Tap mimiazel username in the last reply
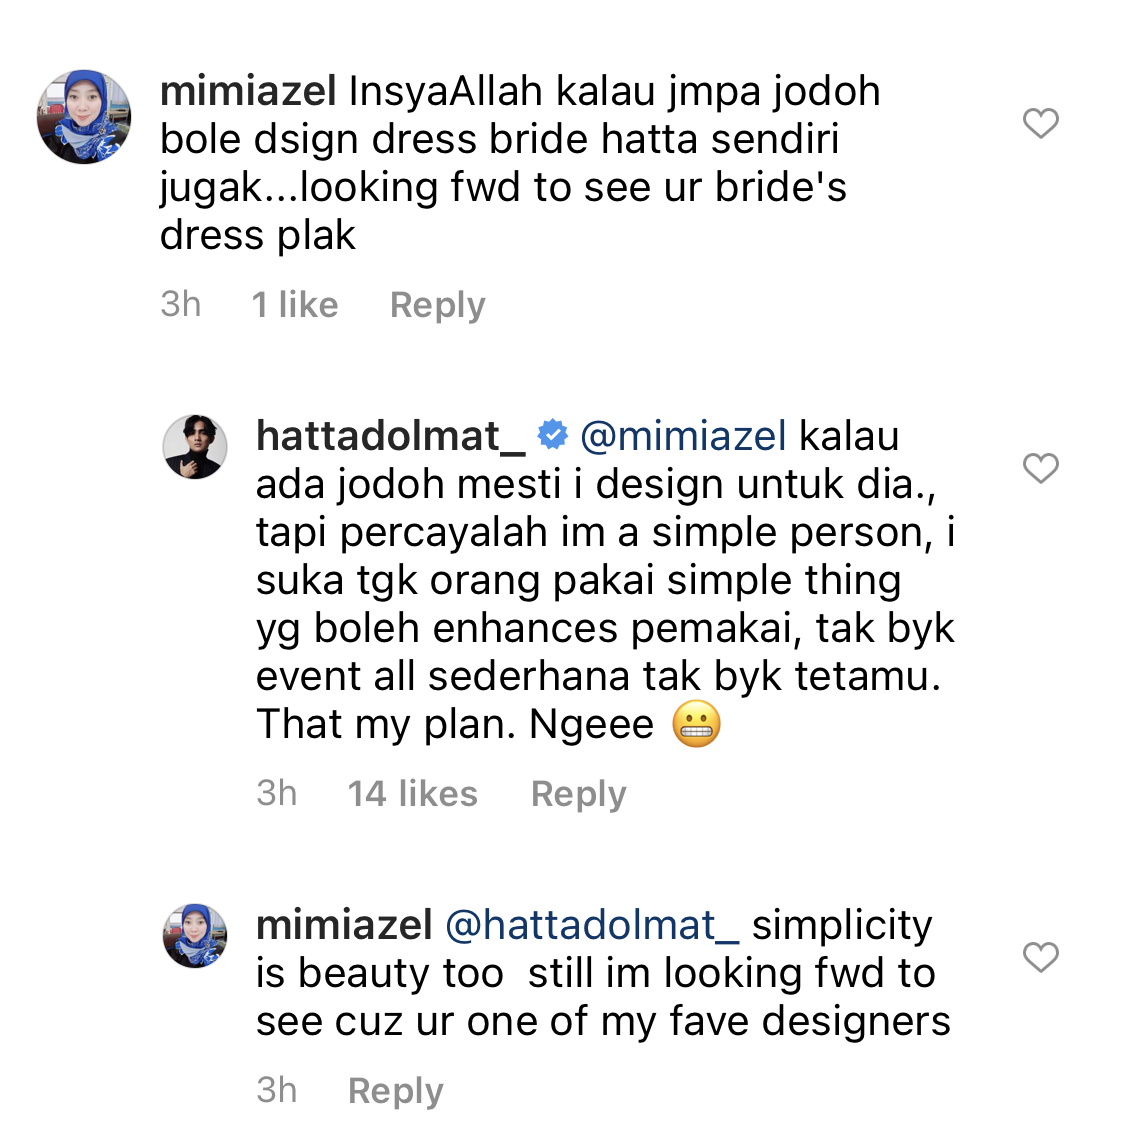The width and height of the screenshot is (1125, 1139). (x=344, y=925)
